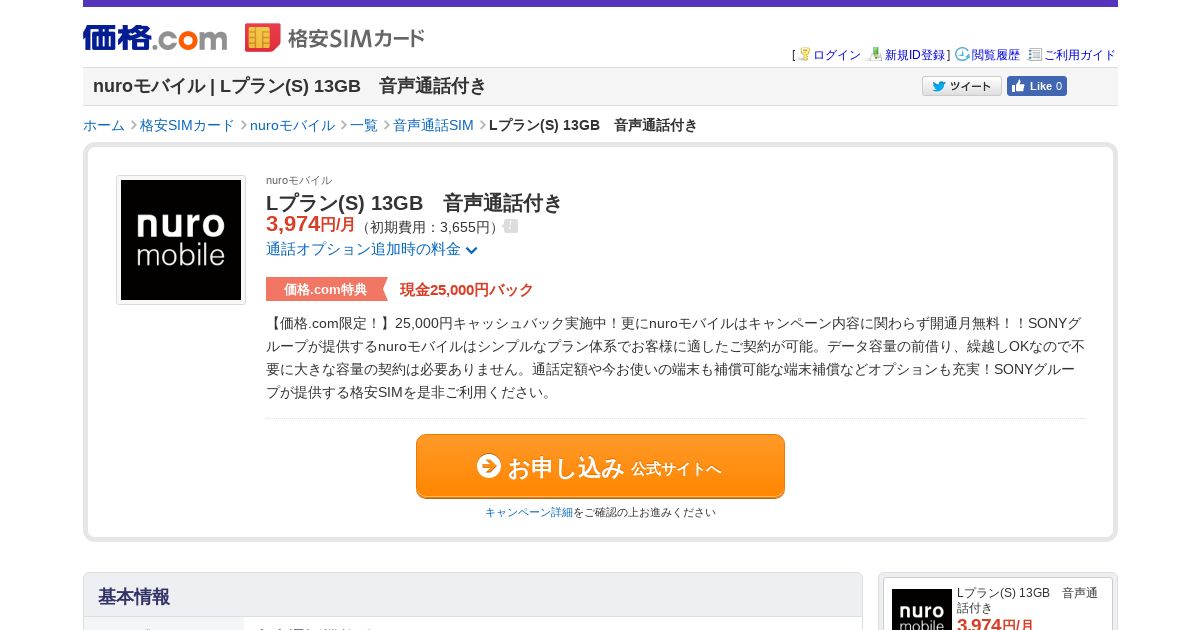Open the 閲覧履歴 link
Screen dimensions: 1200x630
tap(996, 55)
